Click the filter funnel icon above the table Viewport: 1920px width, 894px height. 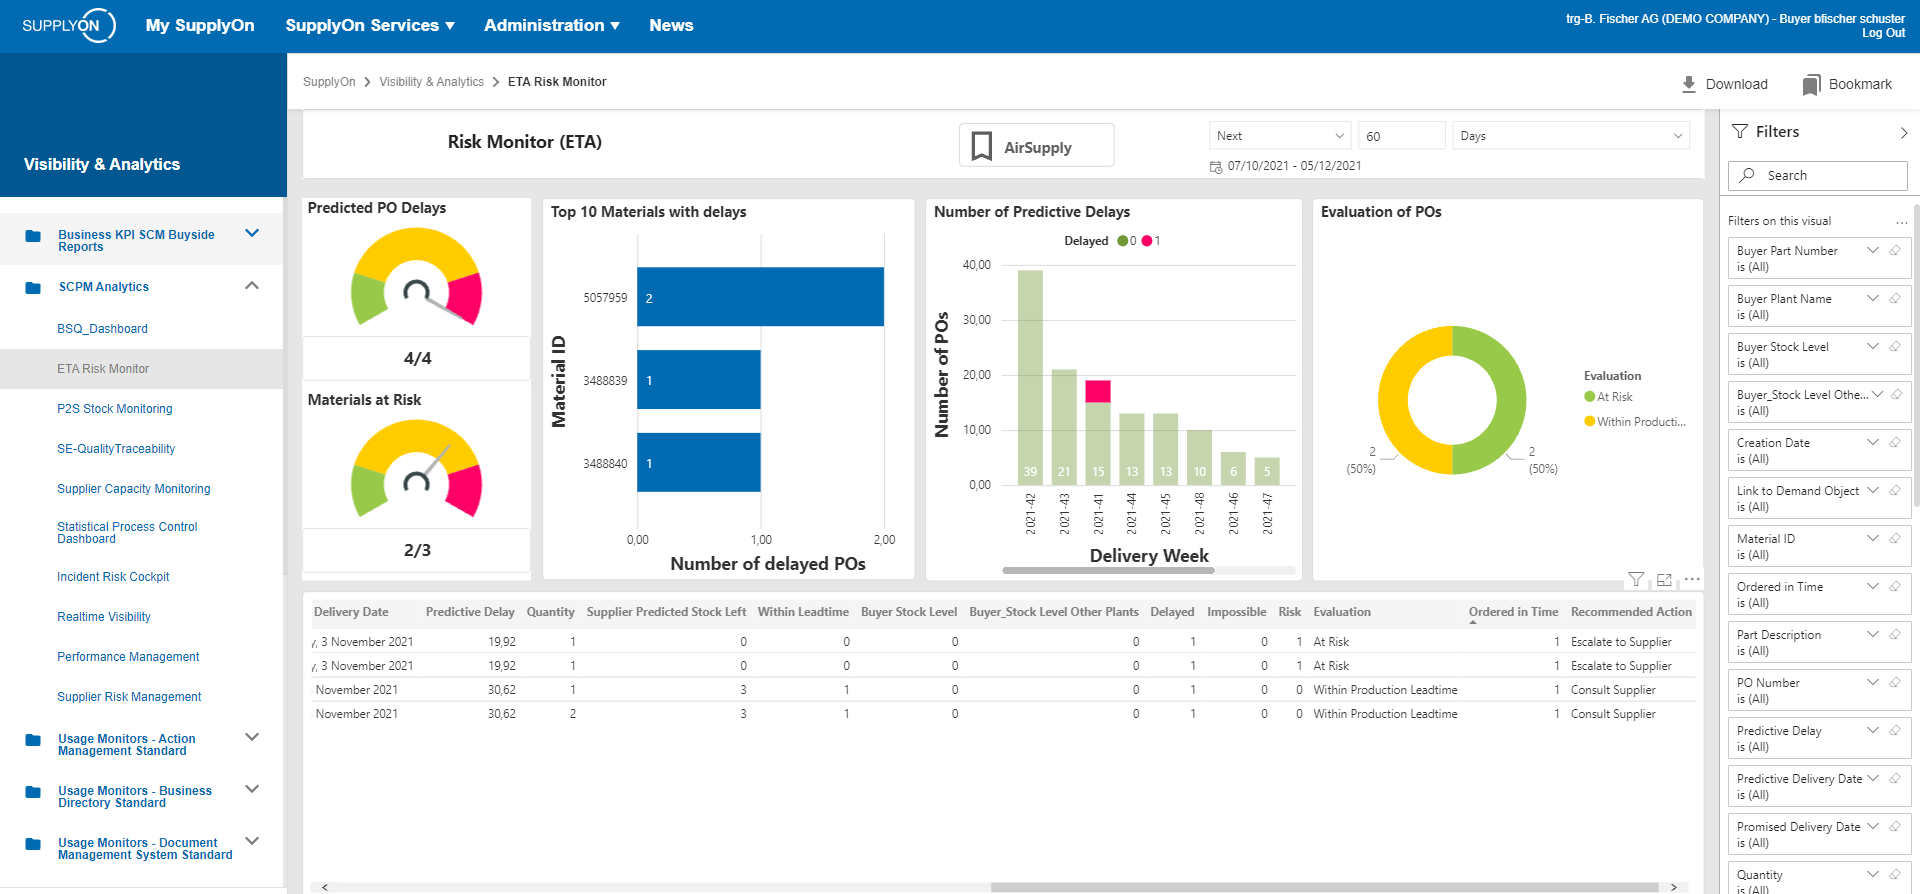[x=1636, y=579]
